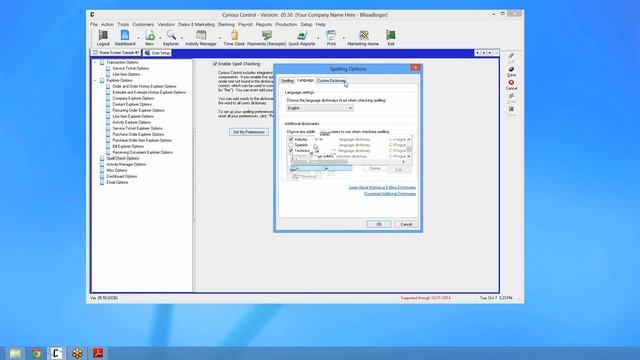Select Service Ticket Options tree item
Screen dimensions: 640x360
tap(131, 69)
